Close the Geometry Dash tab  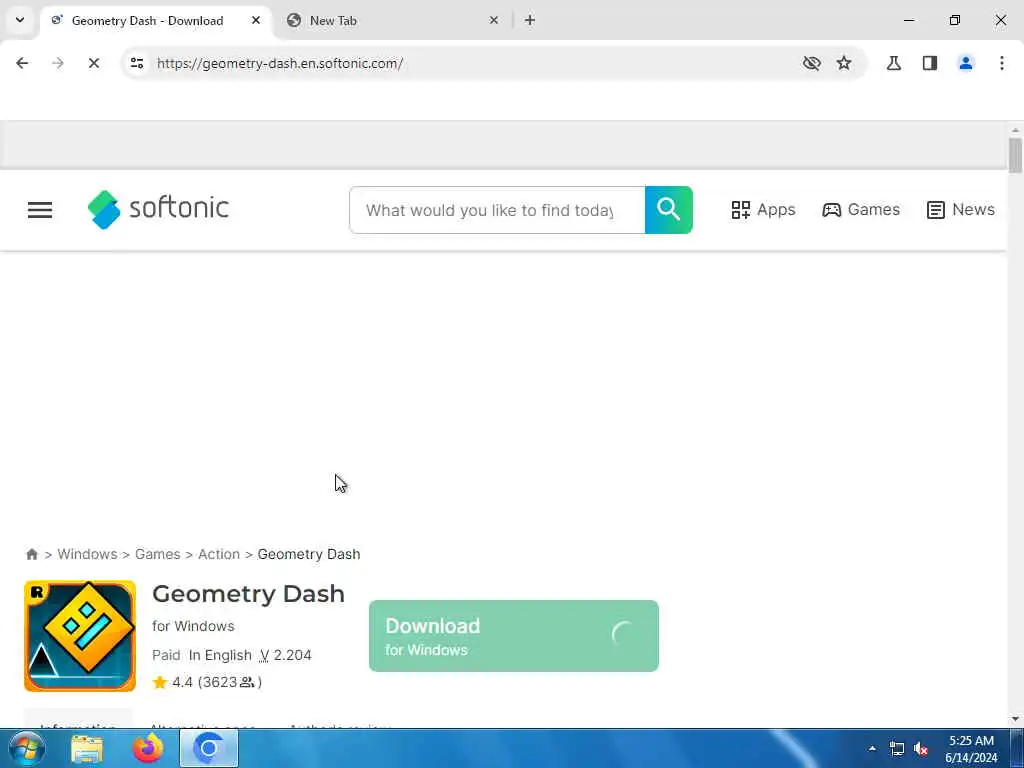[256, 20]
